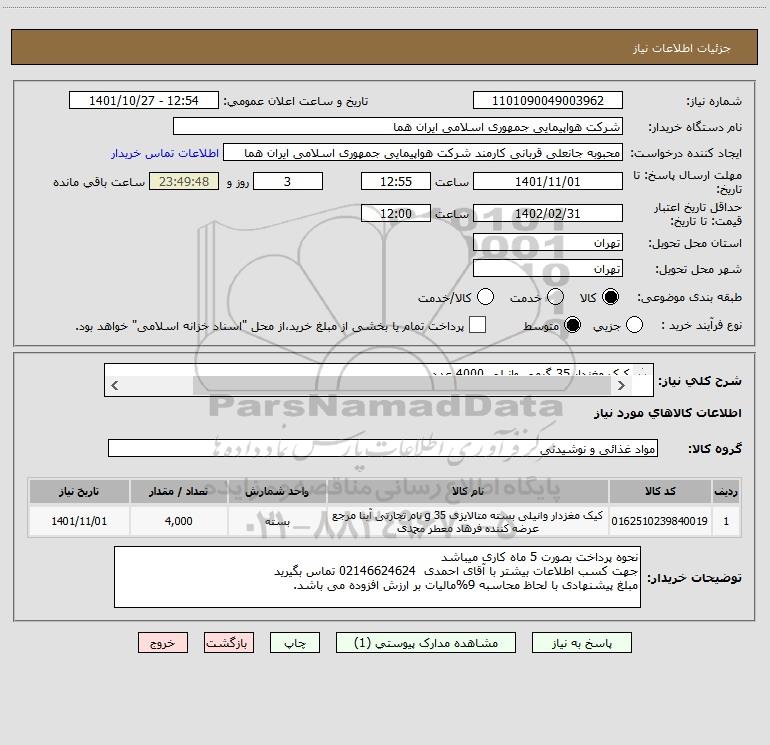Choose جزیی purchase type radio
Viewport: 770px width, 745px height.
click(x=634, y=325)
